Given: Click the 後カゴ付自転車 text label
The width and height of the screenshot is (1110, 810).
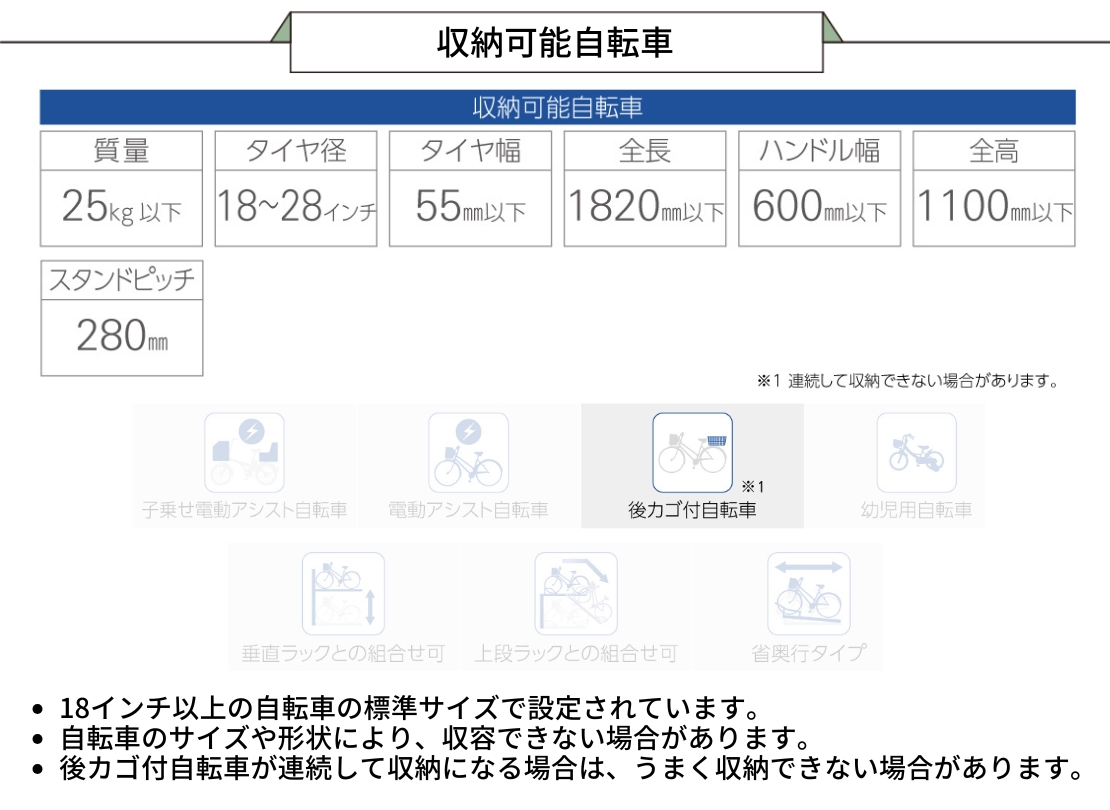Looking at the screenshot, I should [692, 510].
